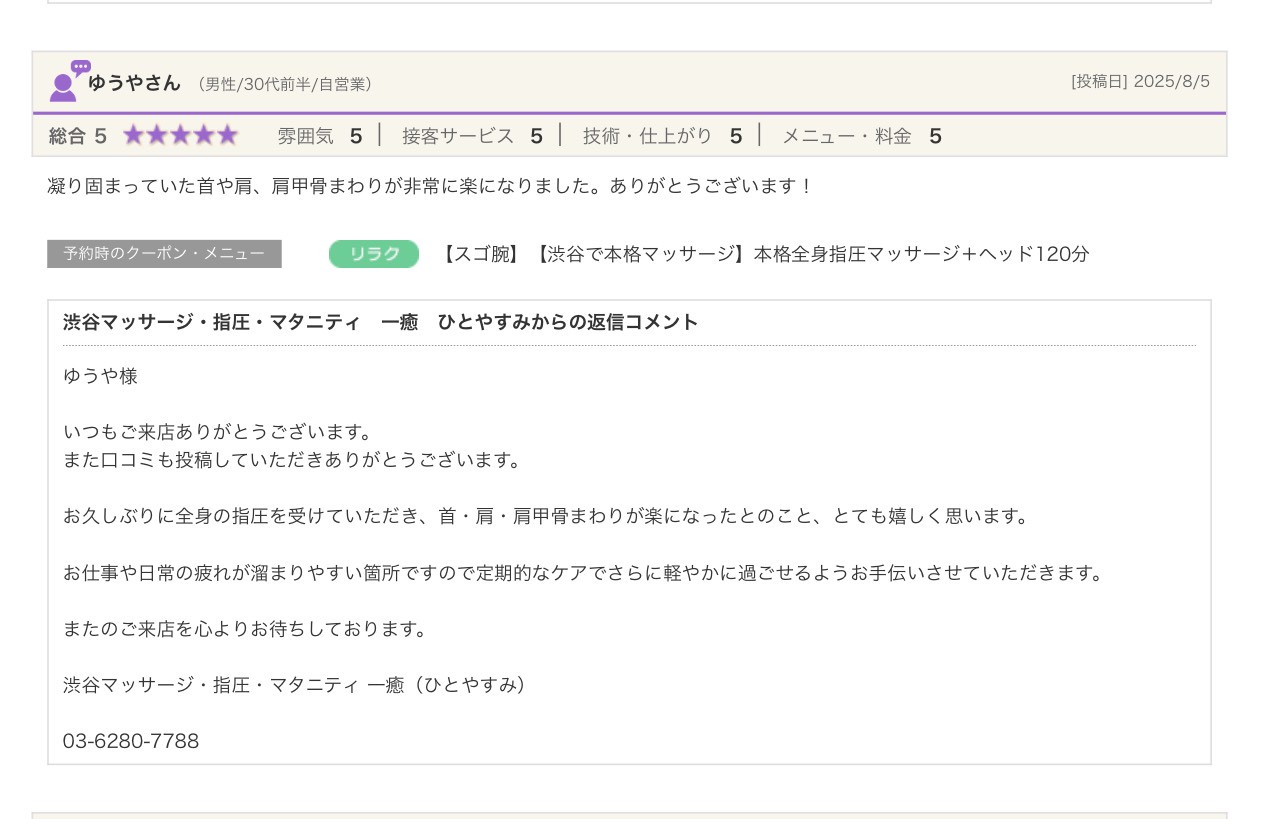Click the phone number 03-6280-7788
1263x819 pixels.
click(131, 741)
